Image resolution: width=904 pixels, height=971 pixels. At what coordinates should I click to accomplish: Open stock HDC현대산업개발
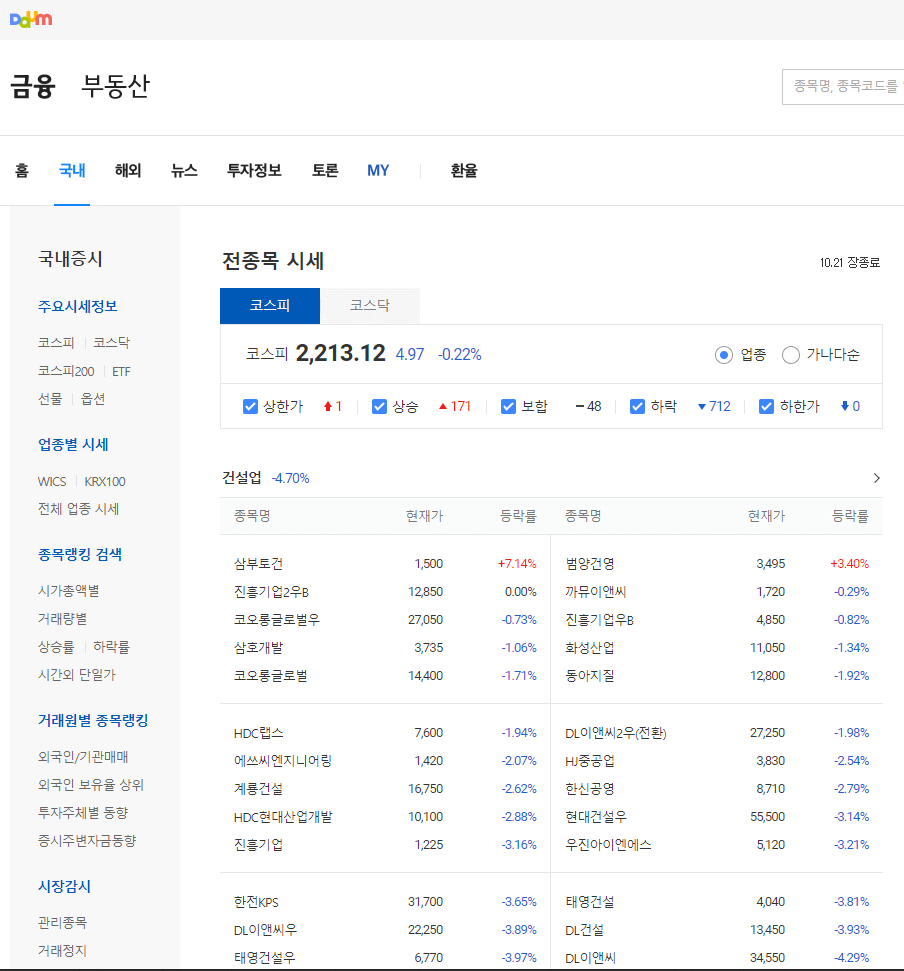pyautogui.click(x=283, y=817)
